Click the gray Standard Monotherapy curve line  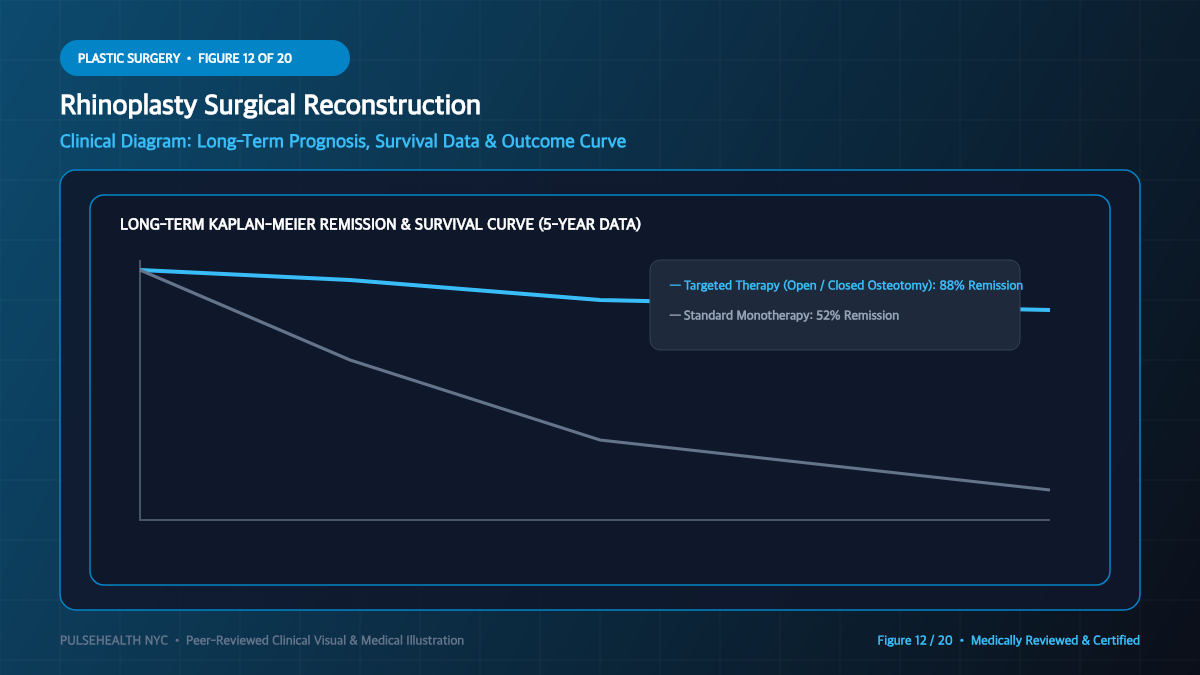point(475,400)
